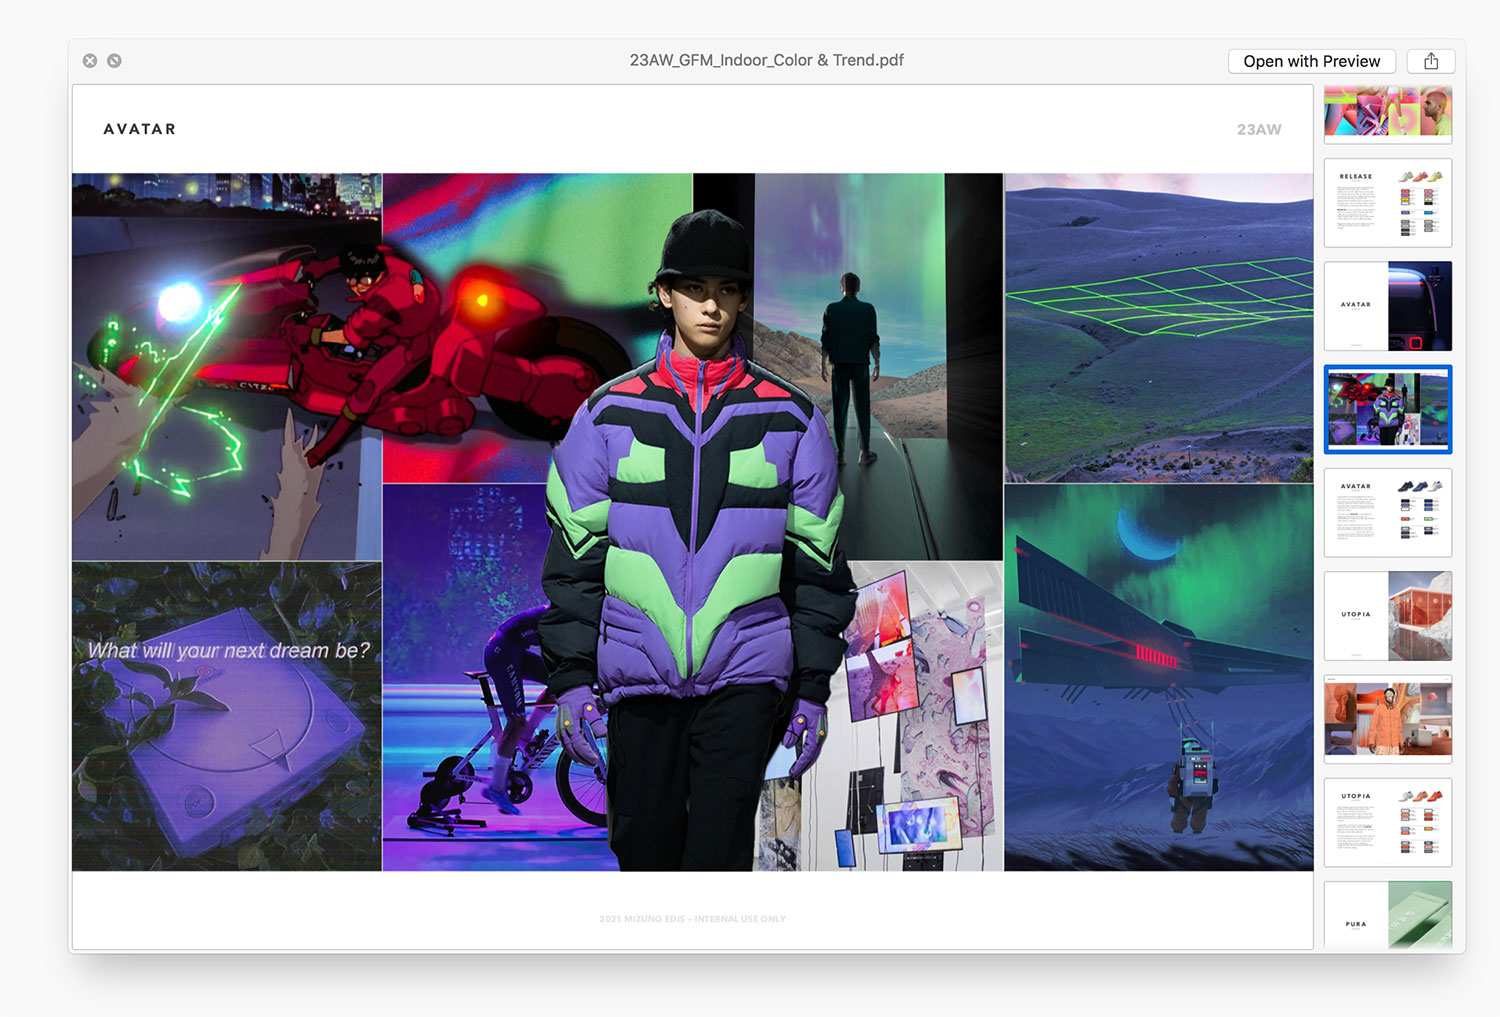Click the file title 23AW_GFM_Indoor_Color & Trend.pdf
The width and height of the screenshot is (1500, 1017).
tap(767, 60)
